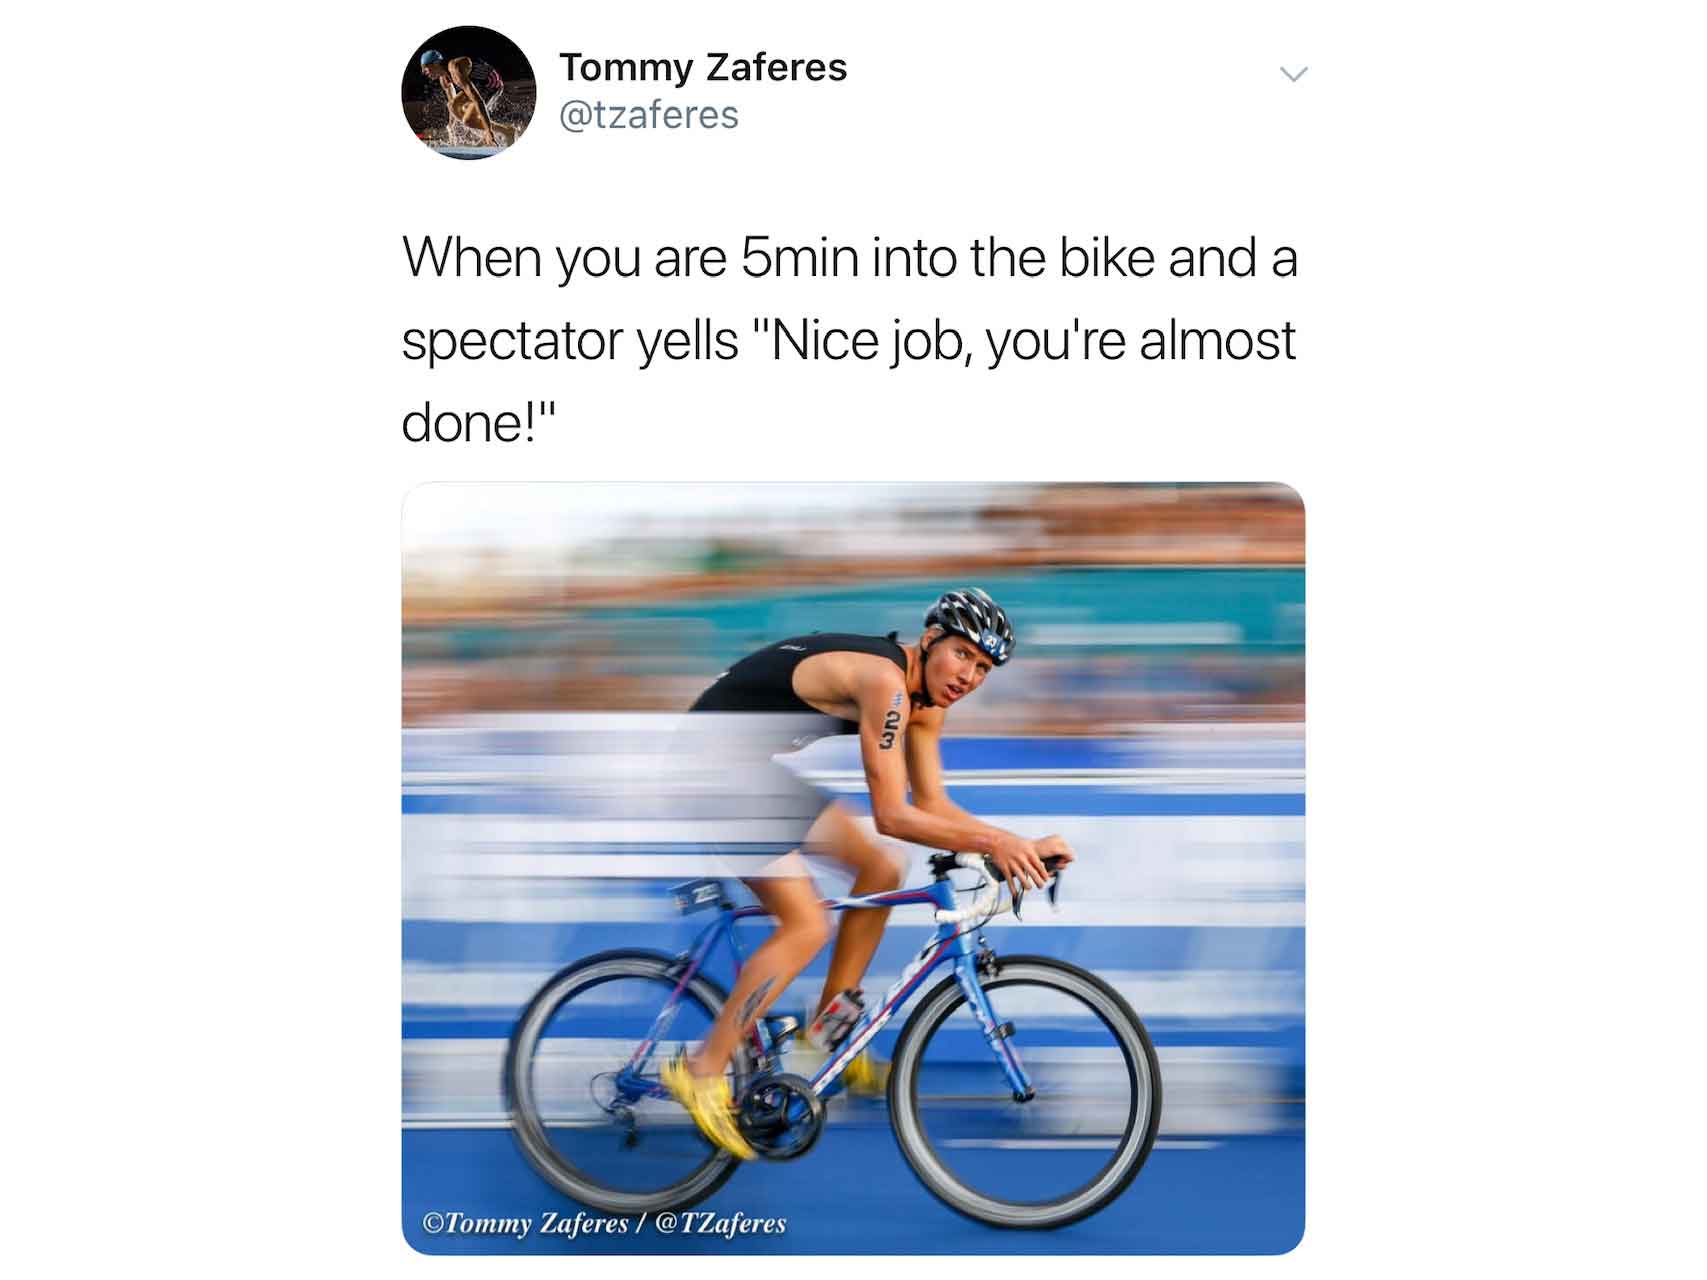Click the cyclist's helmet in the photo
Viewport: 1707px width, 1280px height.
(x=969, y=624)
